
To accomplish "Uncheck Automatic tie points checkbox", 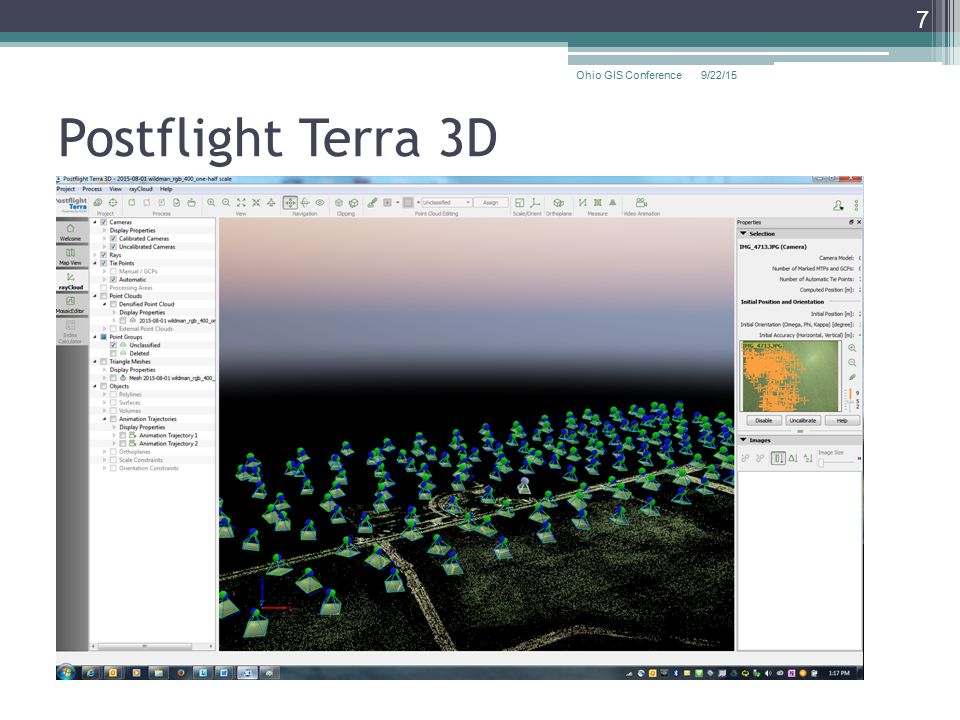I will click(113, 280).
